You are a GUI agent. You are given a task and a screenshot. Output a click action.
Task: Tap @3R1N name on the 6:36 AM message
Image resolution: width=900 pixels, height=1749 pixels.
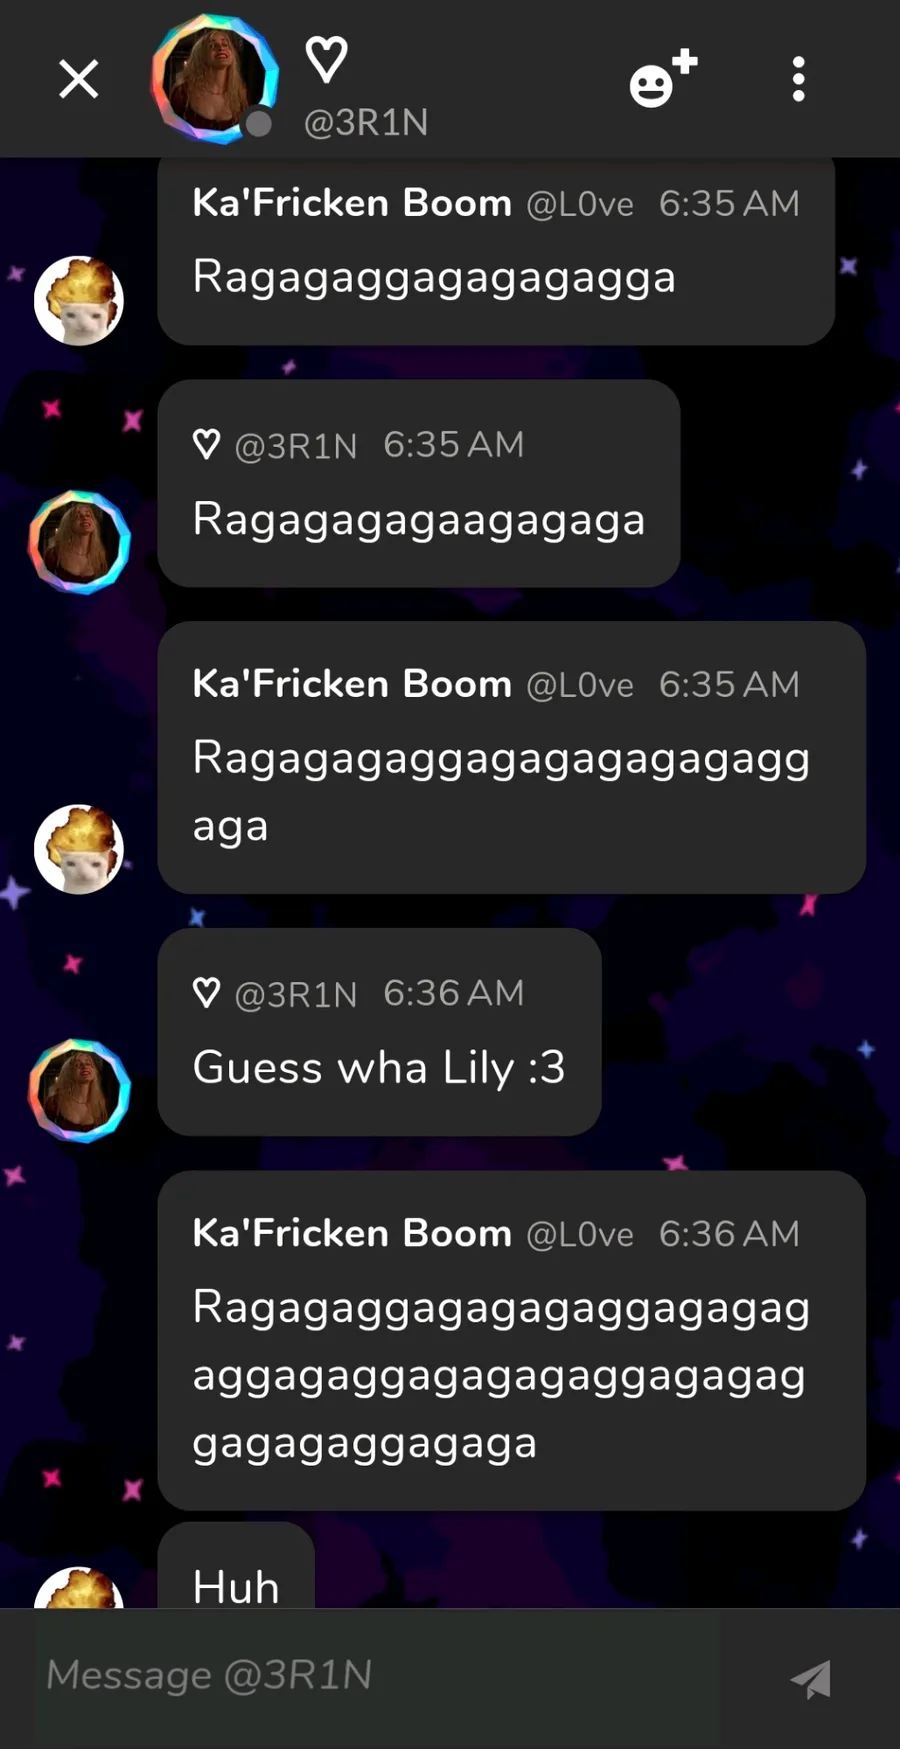[x=295, y=994]
